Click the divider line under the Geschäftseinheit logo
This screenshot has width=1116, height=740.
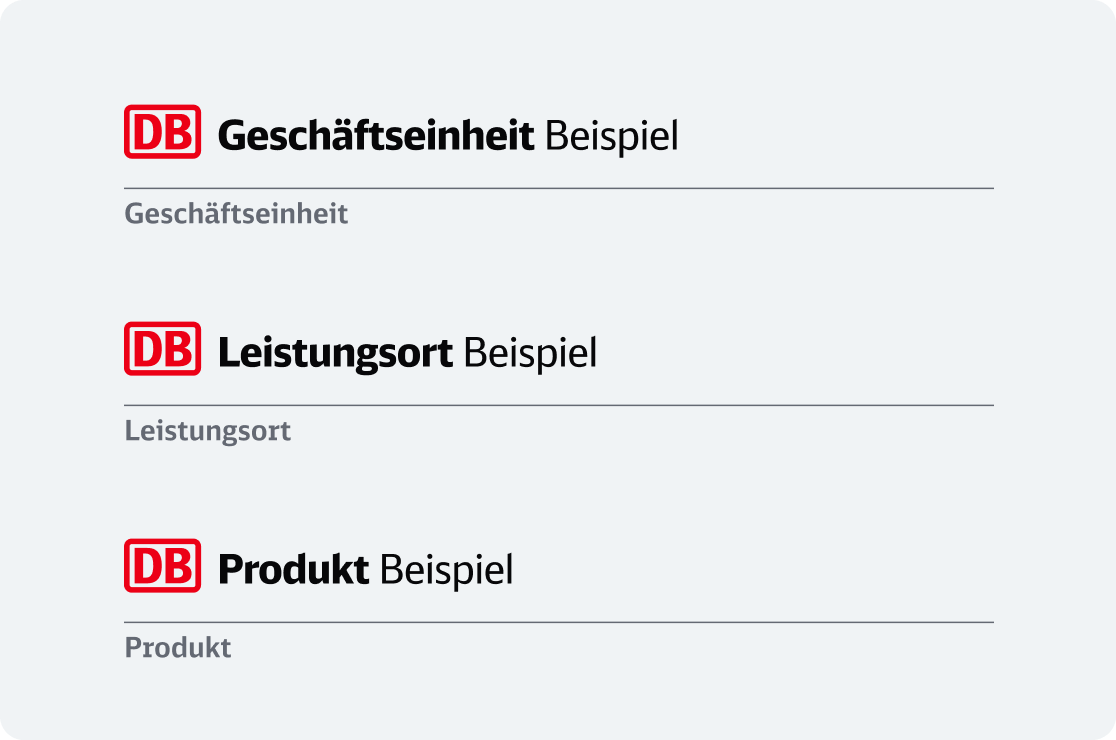[x=559, y=189]
